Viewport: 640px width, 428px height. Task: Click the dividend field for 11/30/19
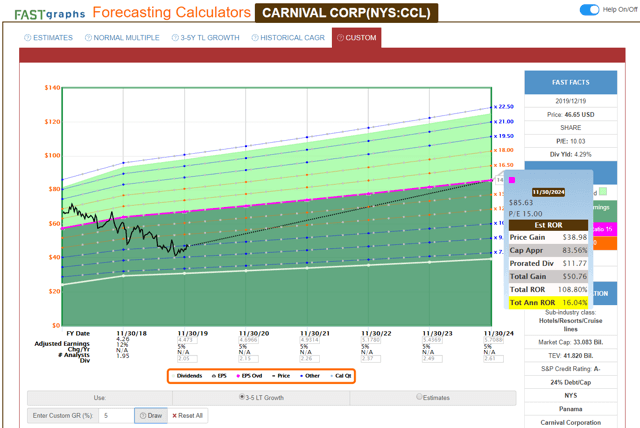point(187,359)
